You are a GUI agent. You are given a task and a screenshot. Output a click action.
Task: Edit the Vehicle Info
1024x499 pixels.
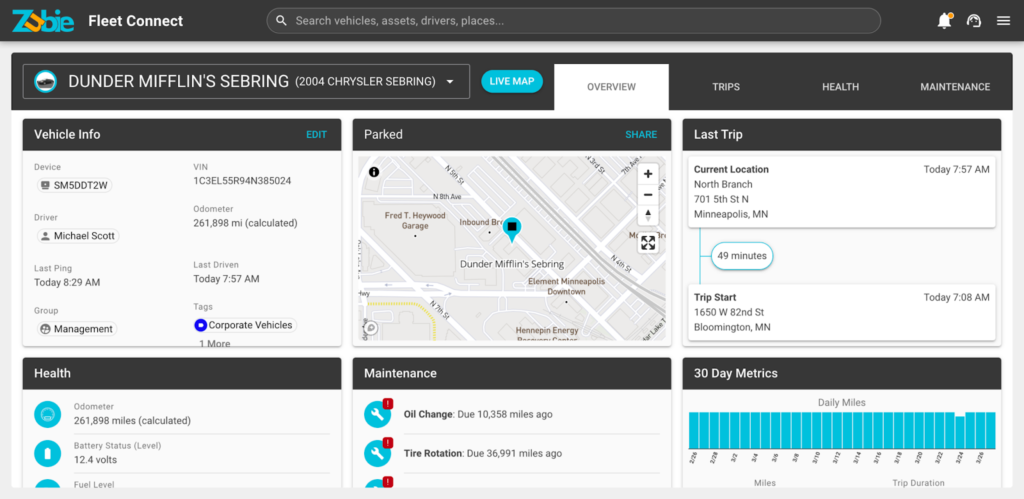317,135
